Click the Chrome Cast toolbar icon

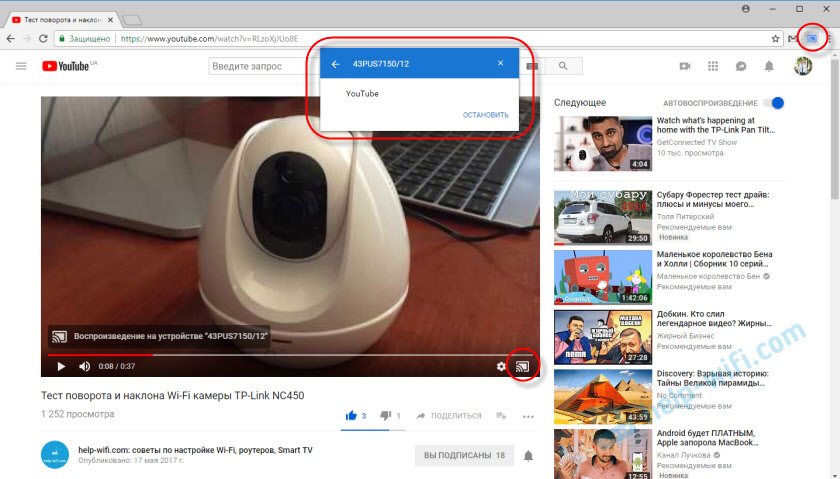(812, 39)
